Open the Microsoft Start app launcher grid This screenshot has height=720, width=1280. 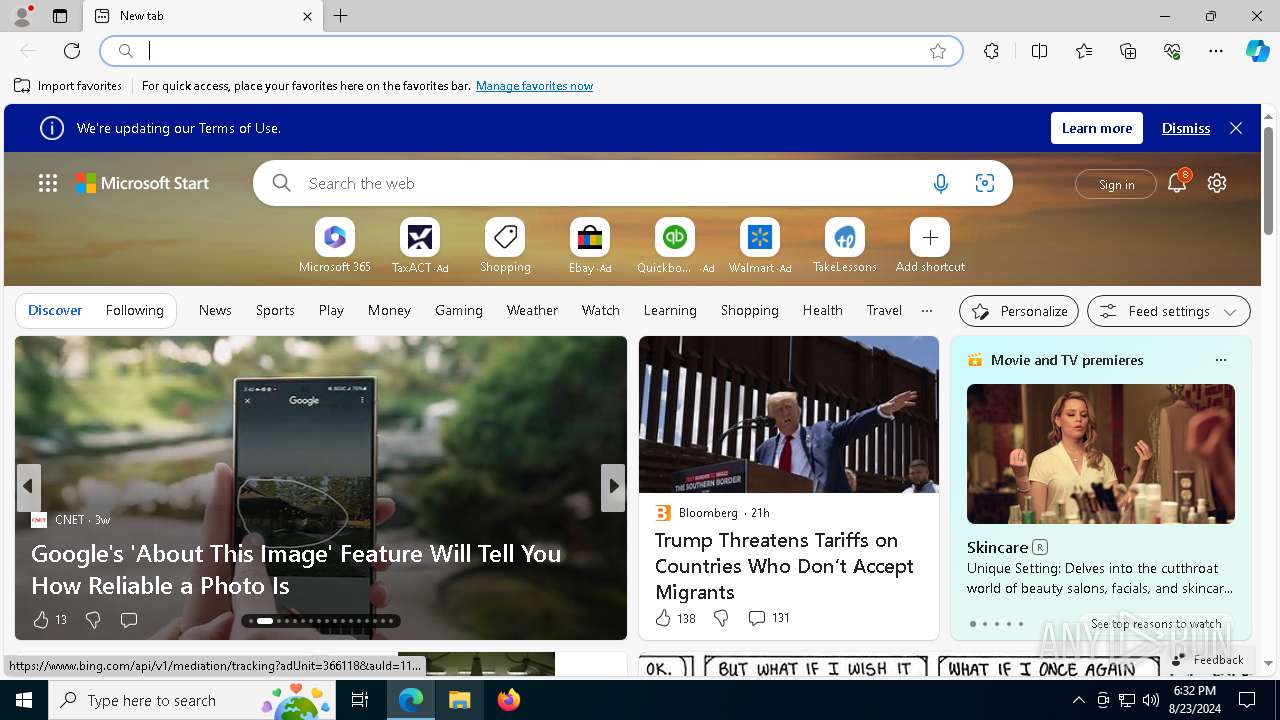click(48, 183)
